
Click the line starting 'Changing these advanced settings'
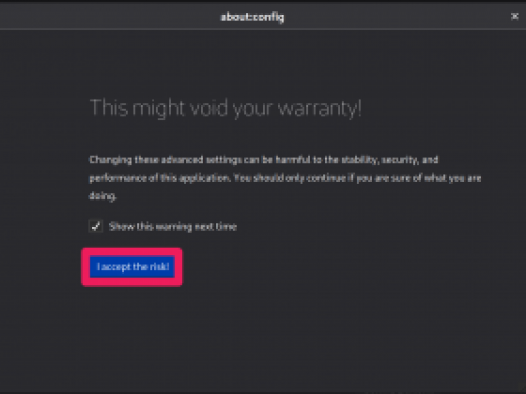(264, 160)
